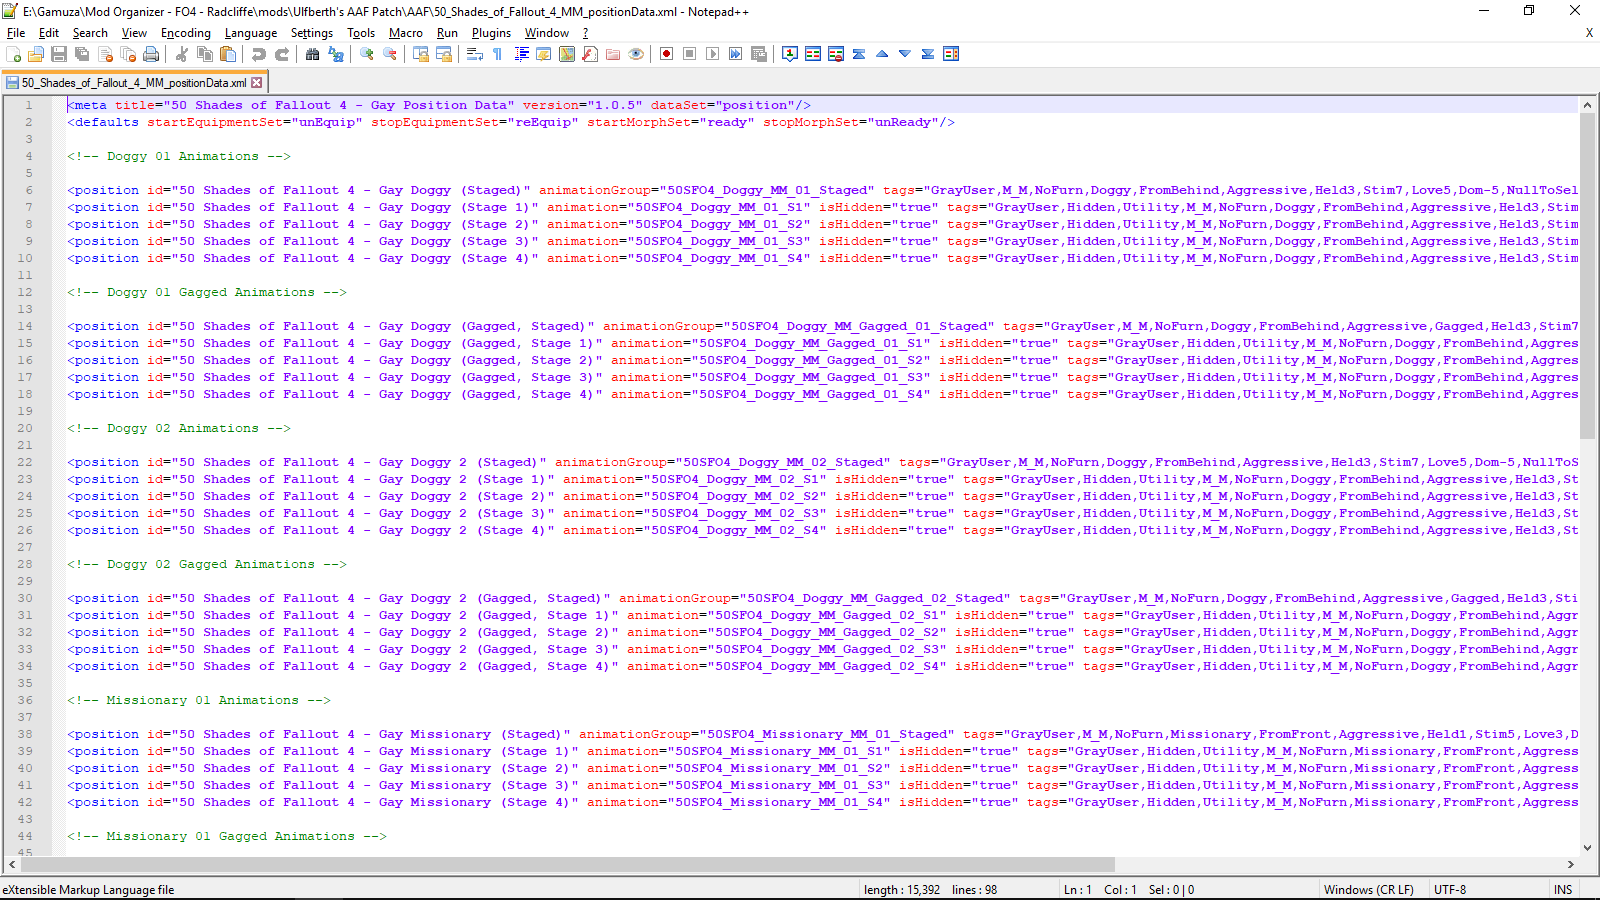This screenshot has height=900, width=1600.
Task: Zoom in using the magnifier plus icon
Action: (x=367, y=54)
